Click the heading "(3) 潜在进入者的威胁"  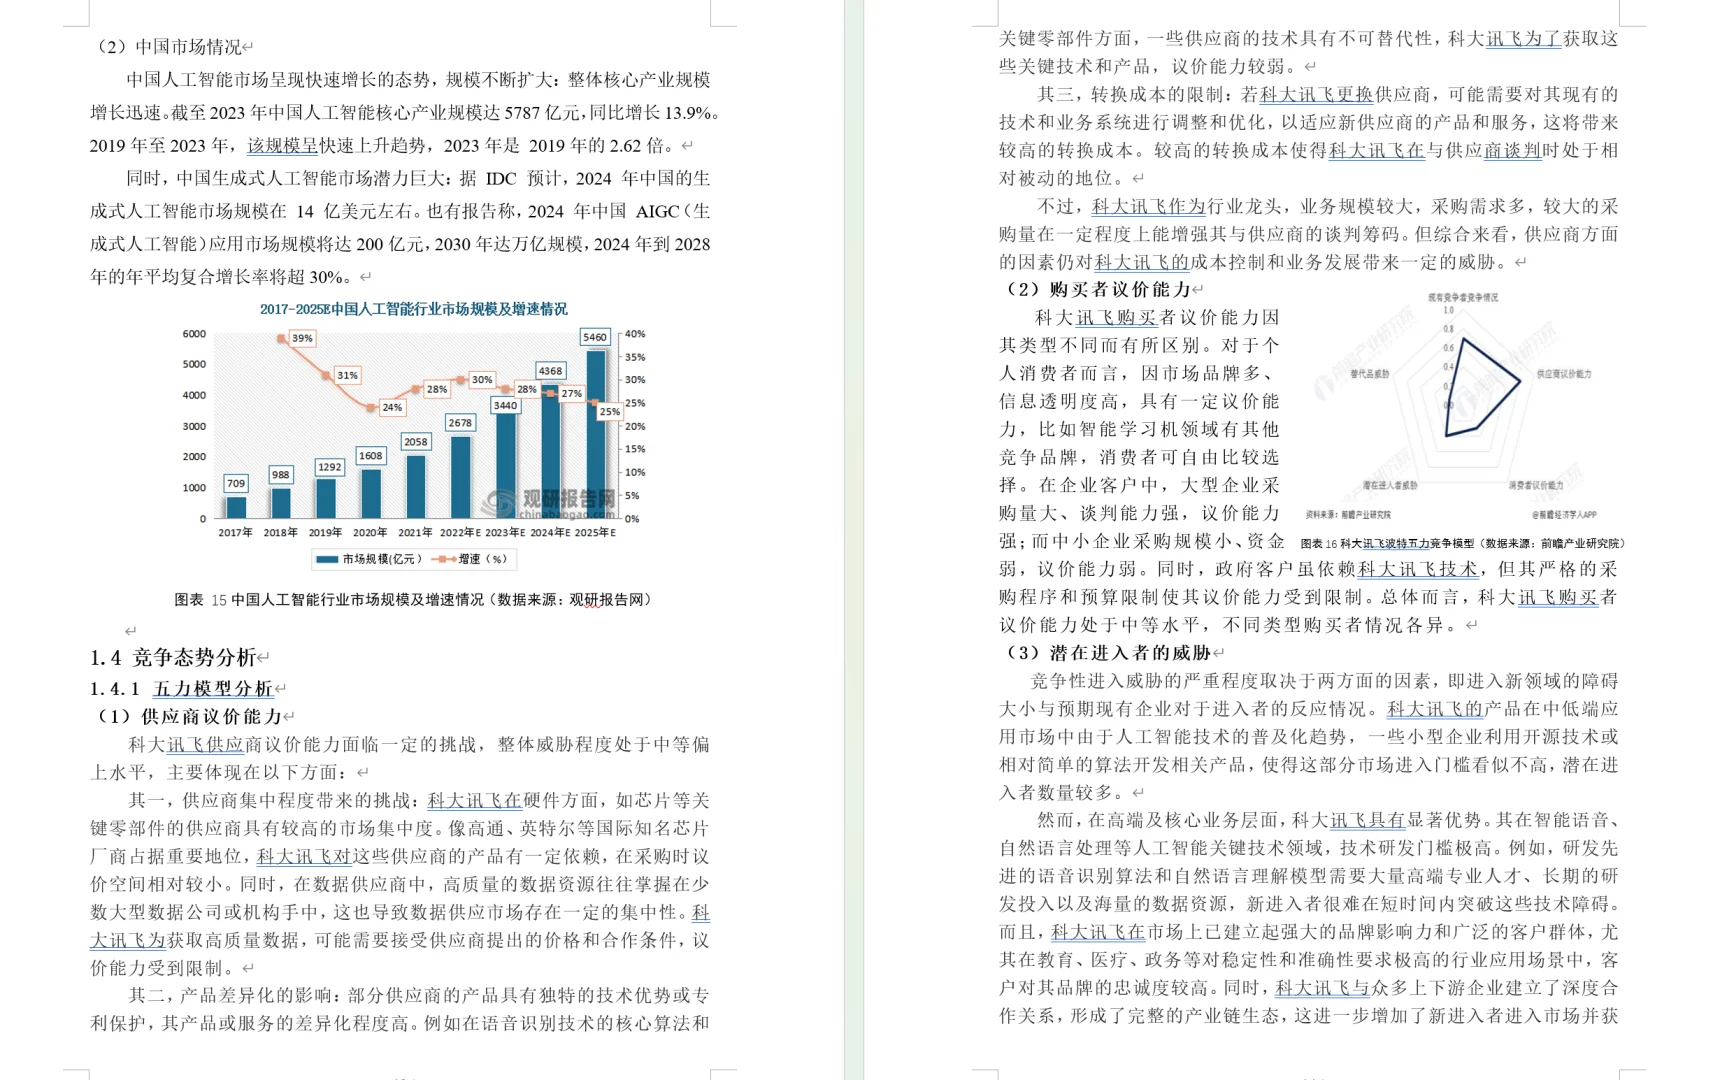[x=1108, y=654]
